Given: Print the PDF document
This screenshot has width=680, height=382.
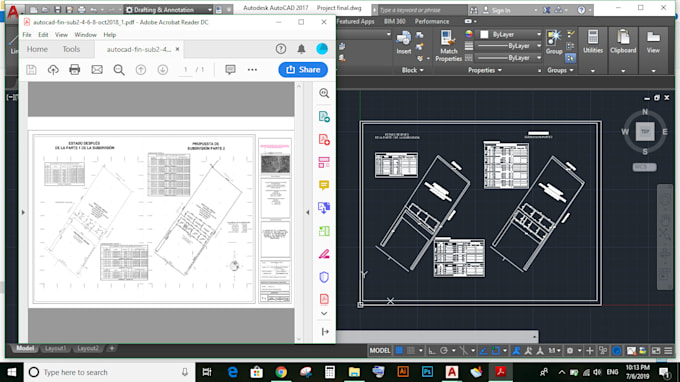Looking at the screenshot, I should (75, 70).
